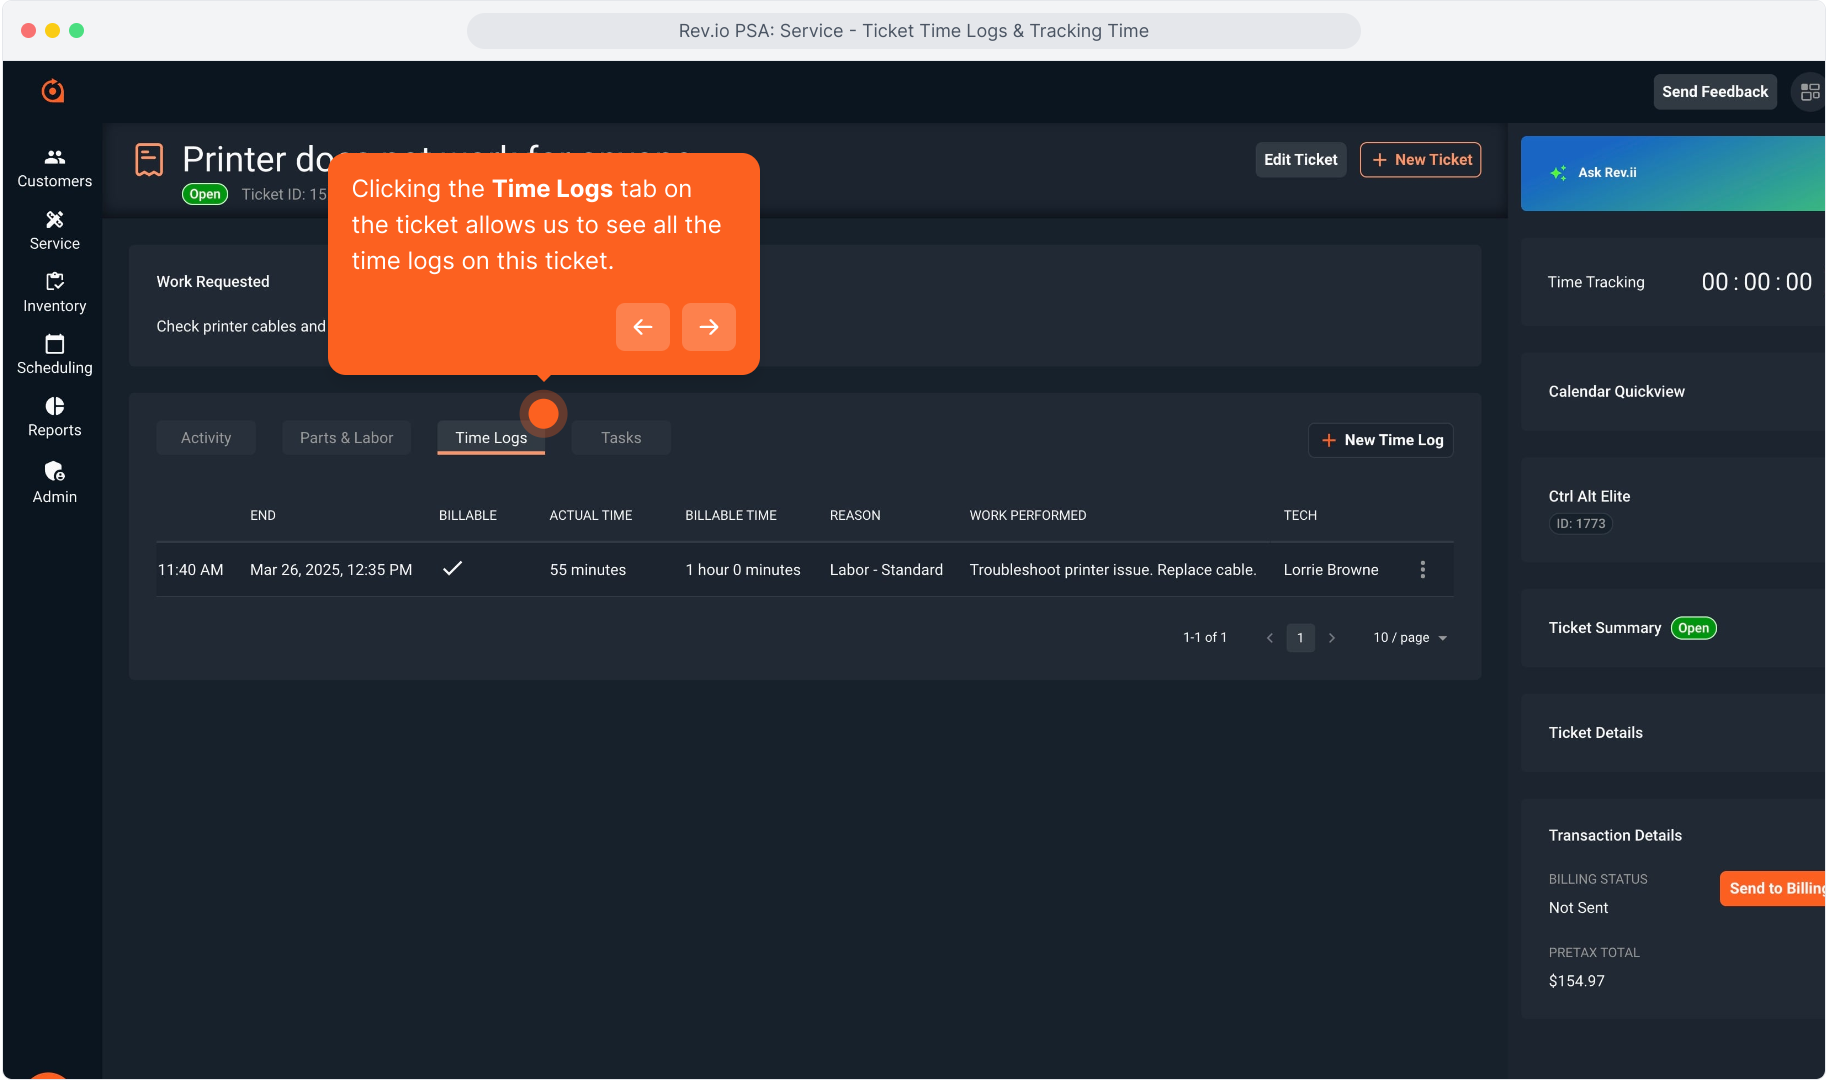Open the three-dot row actions menu
1828x1080 pixels.
point(1422,569)
